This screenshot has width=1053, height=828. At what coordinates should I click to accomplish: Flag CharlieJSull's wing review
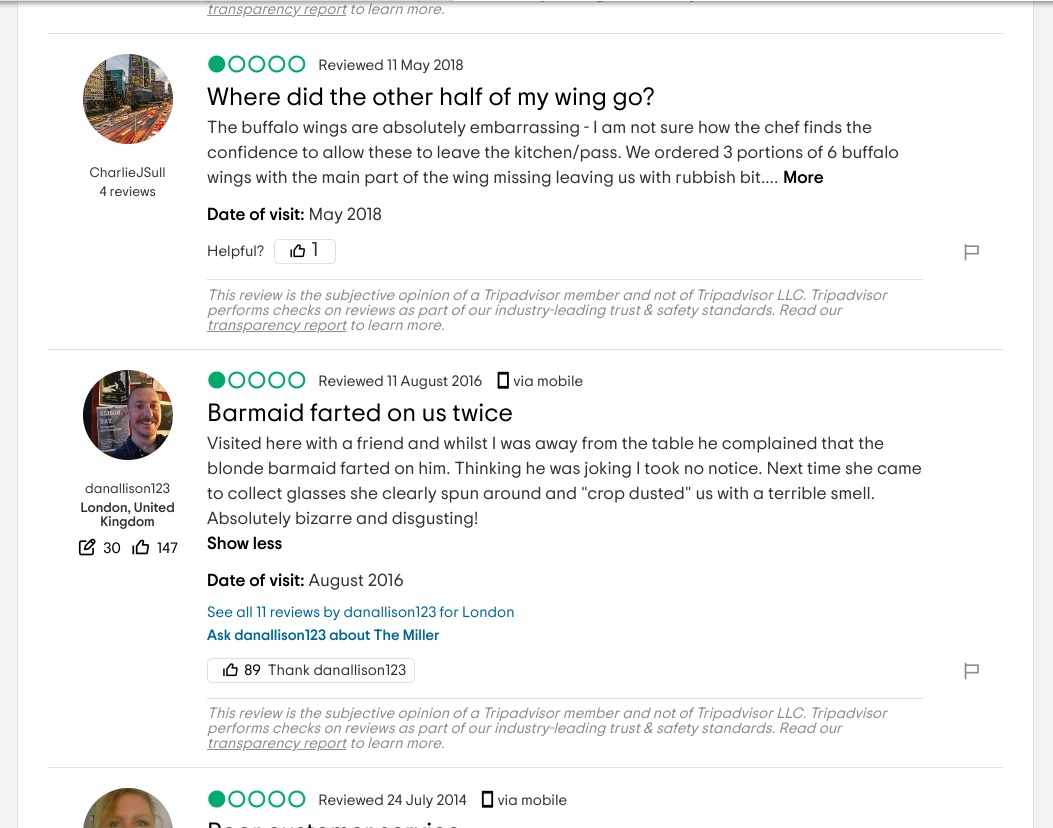[x=971, y=252]
